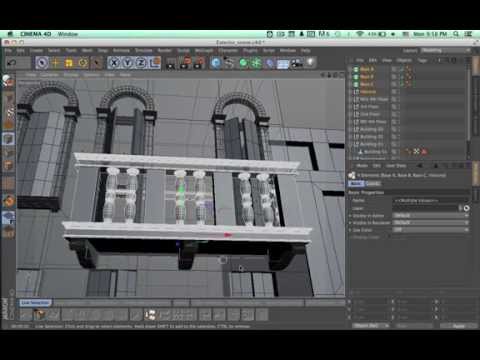
Task: Click the Camera icon in toolbar
Action: click(296, 63)
